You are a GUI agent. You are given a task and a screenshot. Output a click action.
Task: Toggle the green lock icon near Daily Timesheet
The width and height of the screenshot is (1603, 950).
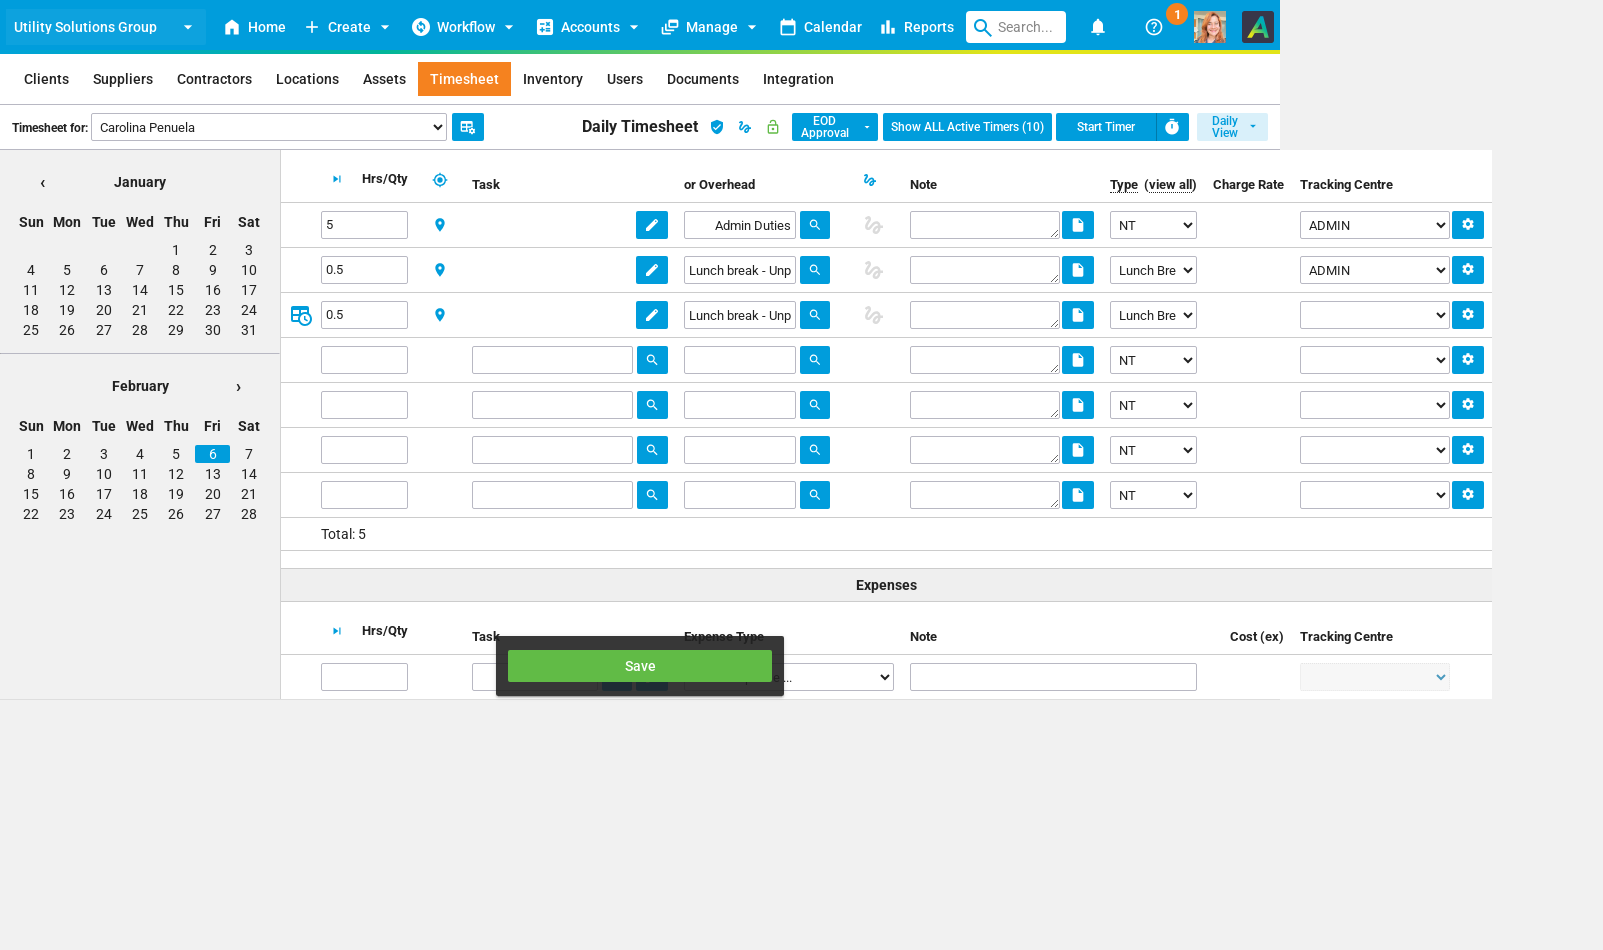click(772, 127)
